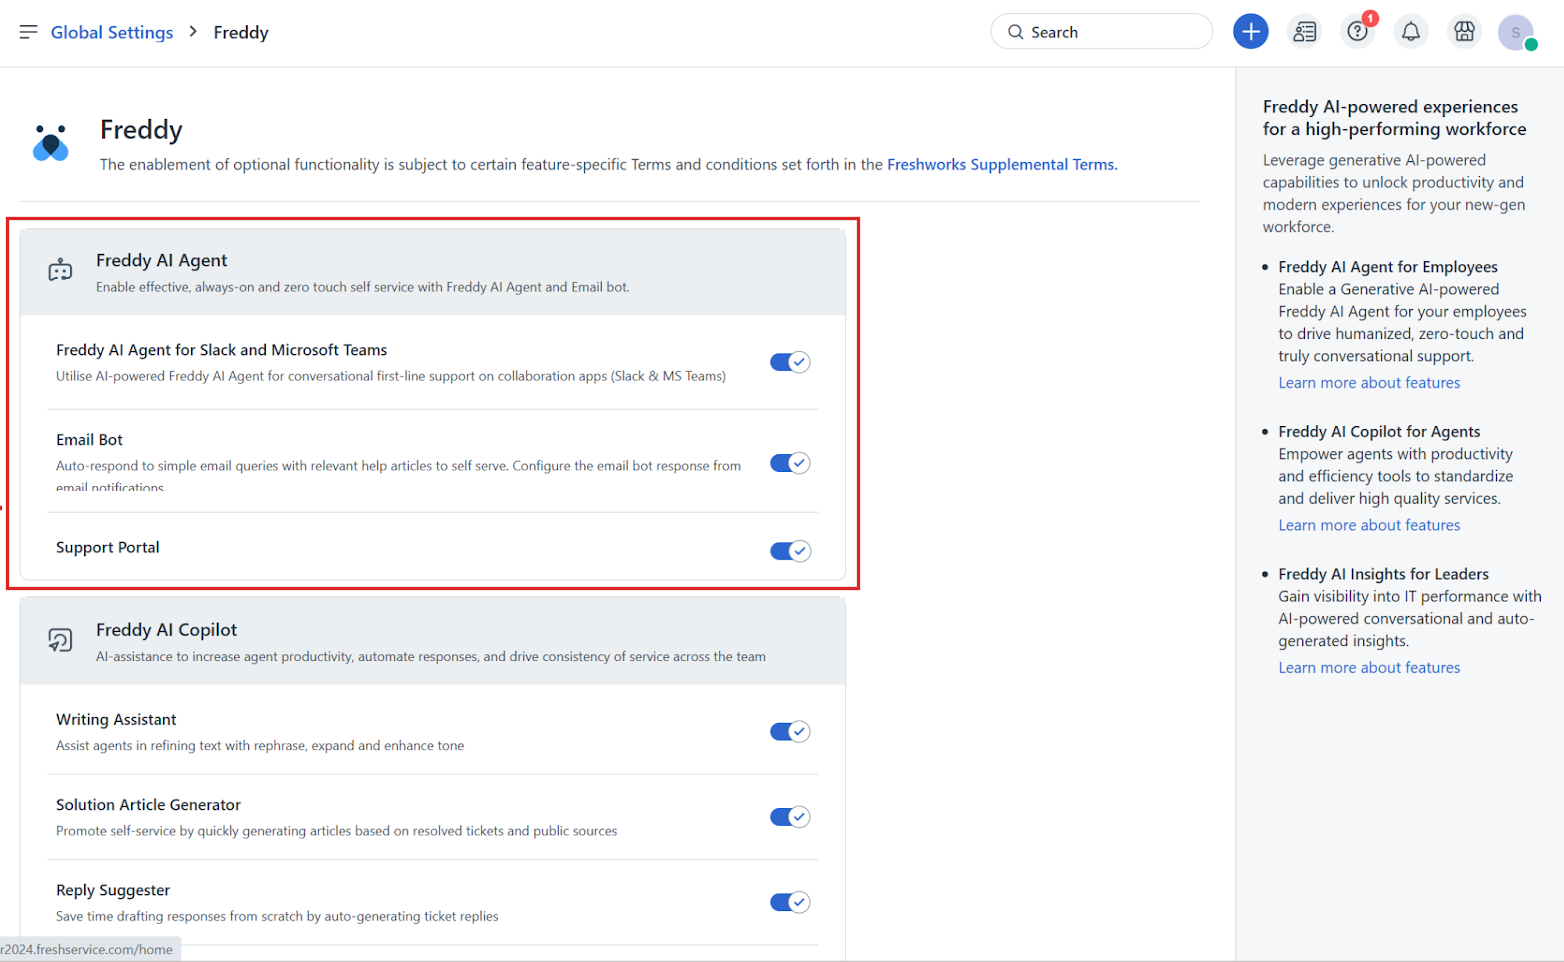This screenshot has width=1564, height=962.
Task: Click the Freddy AI Agent robot icon
Action: [x=60, y=270]
